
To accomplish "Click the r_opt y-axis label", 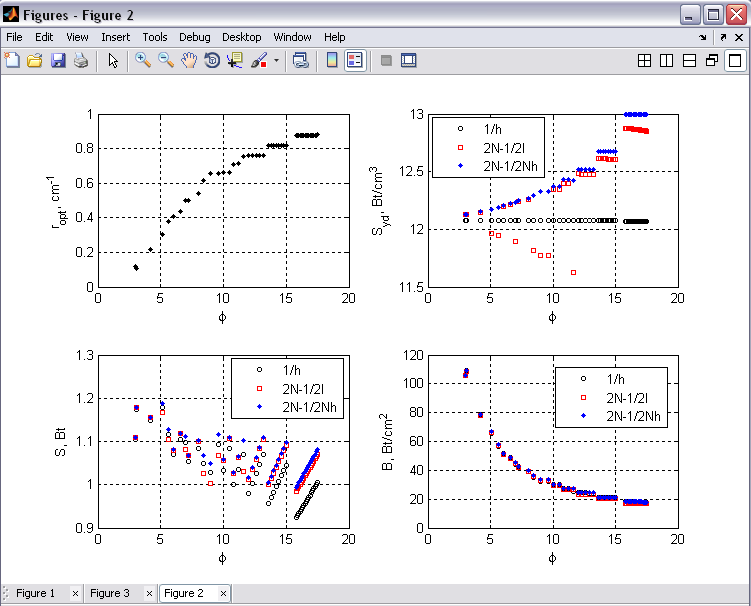I will point(59,201).
